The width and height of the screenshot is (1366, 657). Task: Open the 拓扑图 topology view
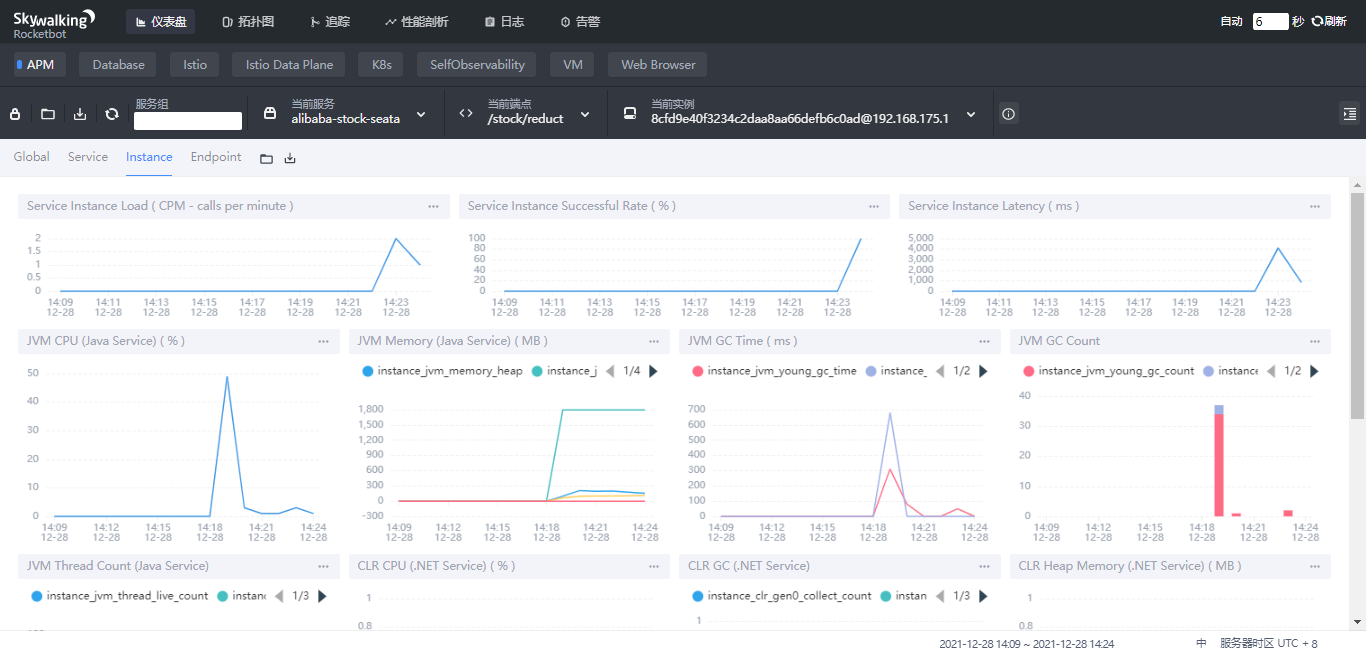(248, 21)
